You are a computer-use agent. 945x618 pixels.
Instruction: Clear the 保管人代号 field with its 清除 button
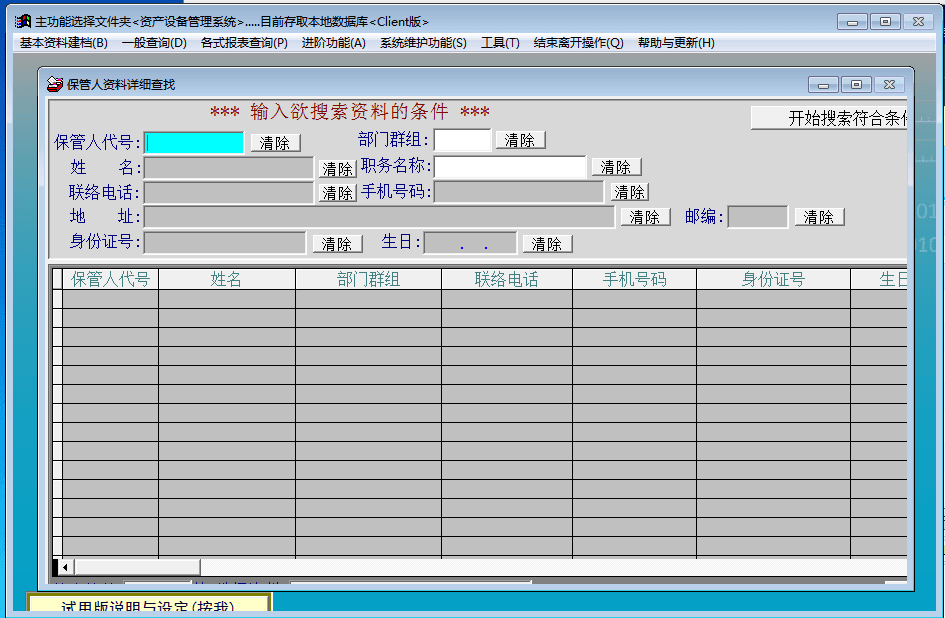[x=275, y=143]
